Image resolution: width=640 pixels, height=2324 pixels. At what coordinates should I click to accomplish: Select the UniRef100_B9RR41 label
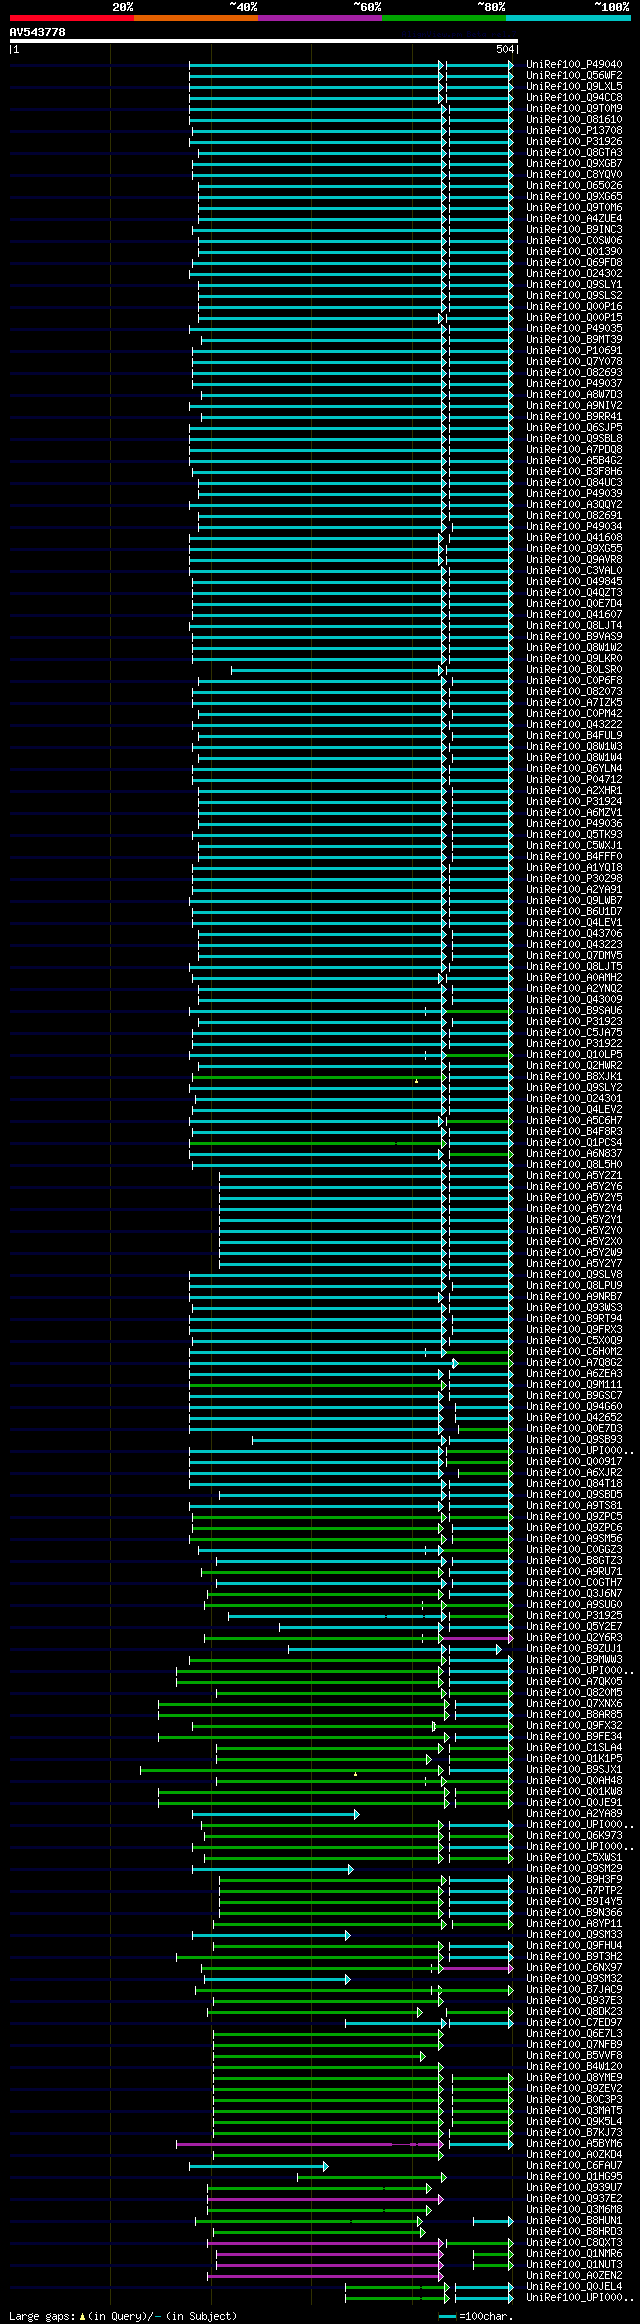tap(574, 416)
